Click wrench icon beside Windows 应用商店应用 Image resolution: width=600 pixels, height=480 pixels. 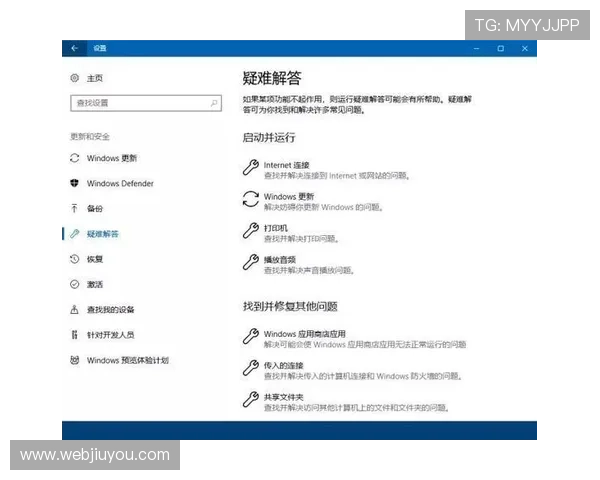pos(251,336)
